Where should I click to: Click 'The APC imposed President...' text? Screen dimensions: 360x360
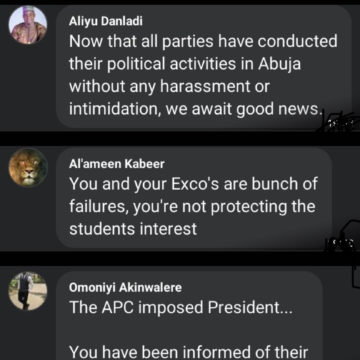(181, 308)
